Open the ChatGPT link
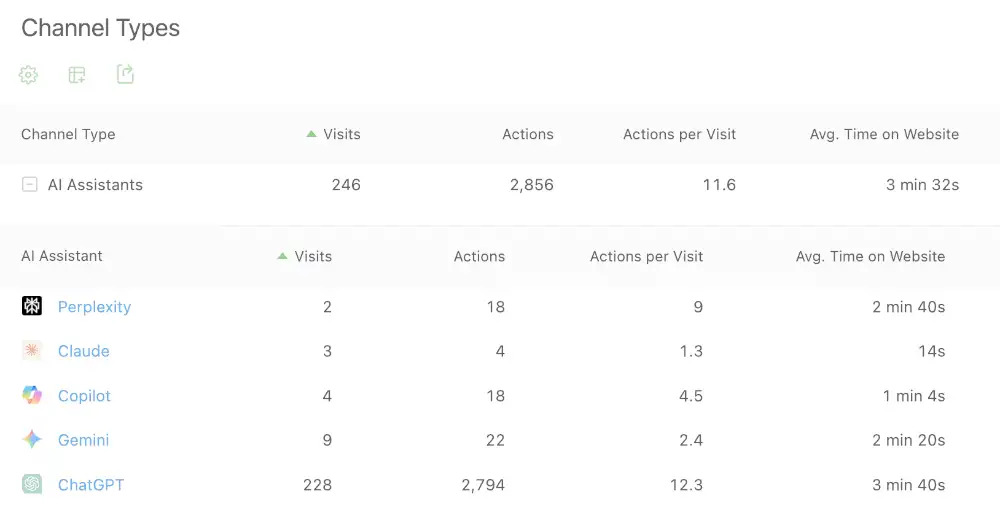This screenshot has height=523, width=1000. 91,485
